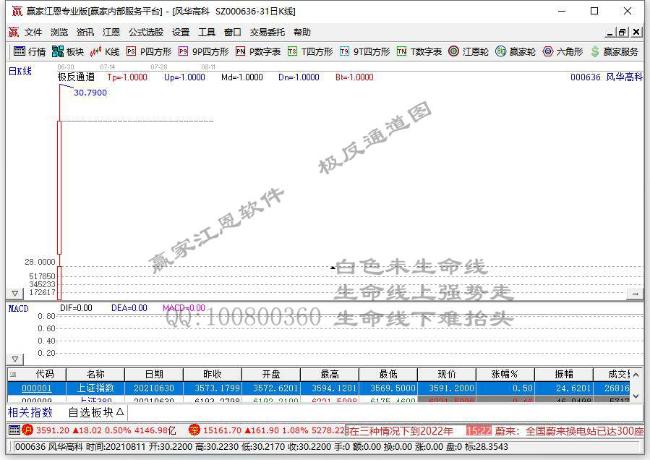Open the 交易委托 menu

267,32
